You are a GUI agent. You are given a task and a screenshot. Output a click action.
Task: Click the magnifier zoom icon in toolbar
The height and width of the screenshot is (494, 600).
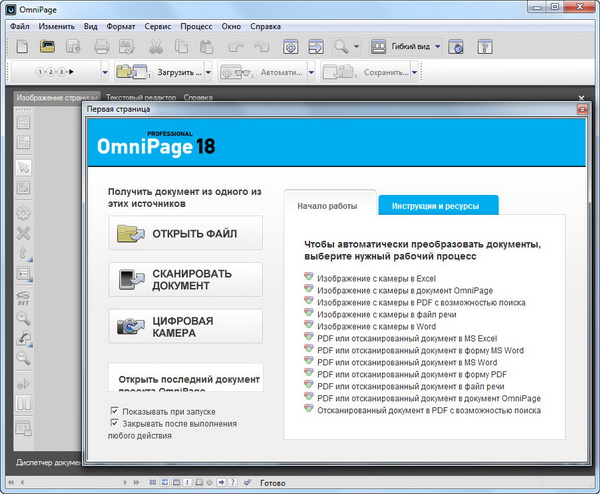point(343,46)
